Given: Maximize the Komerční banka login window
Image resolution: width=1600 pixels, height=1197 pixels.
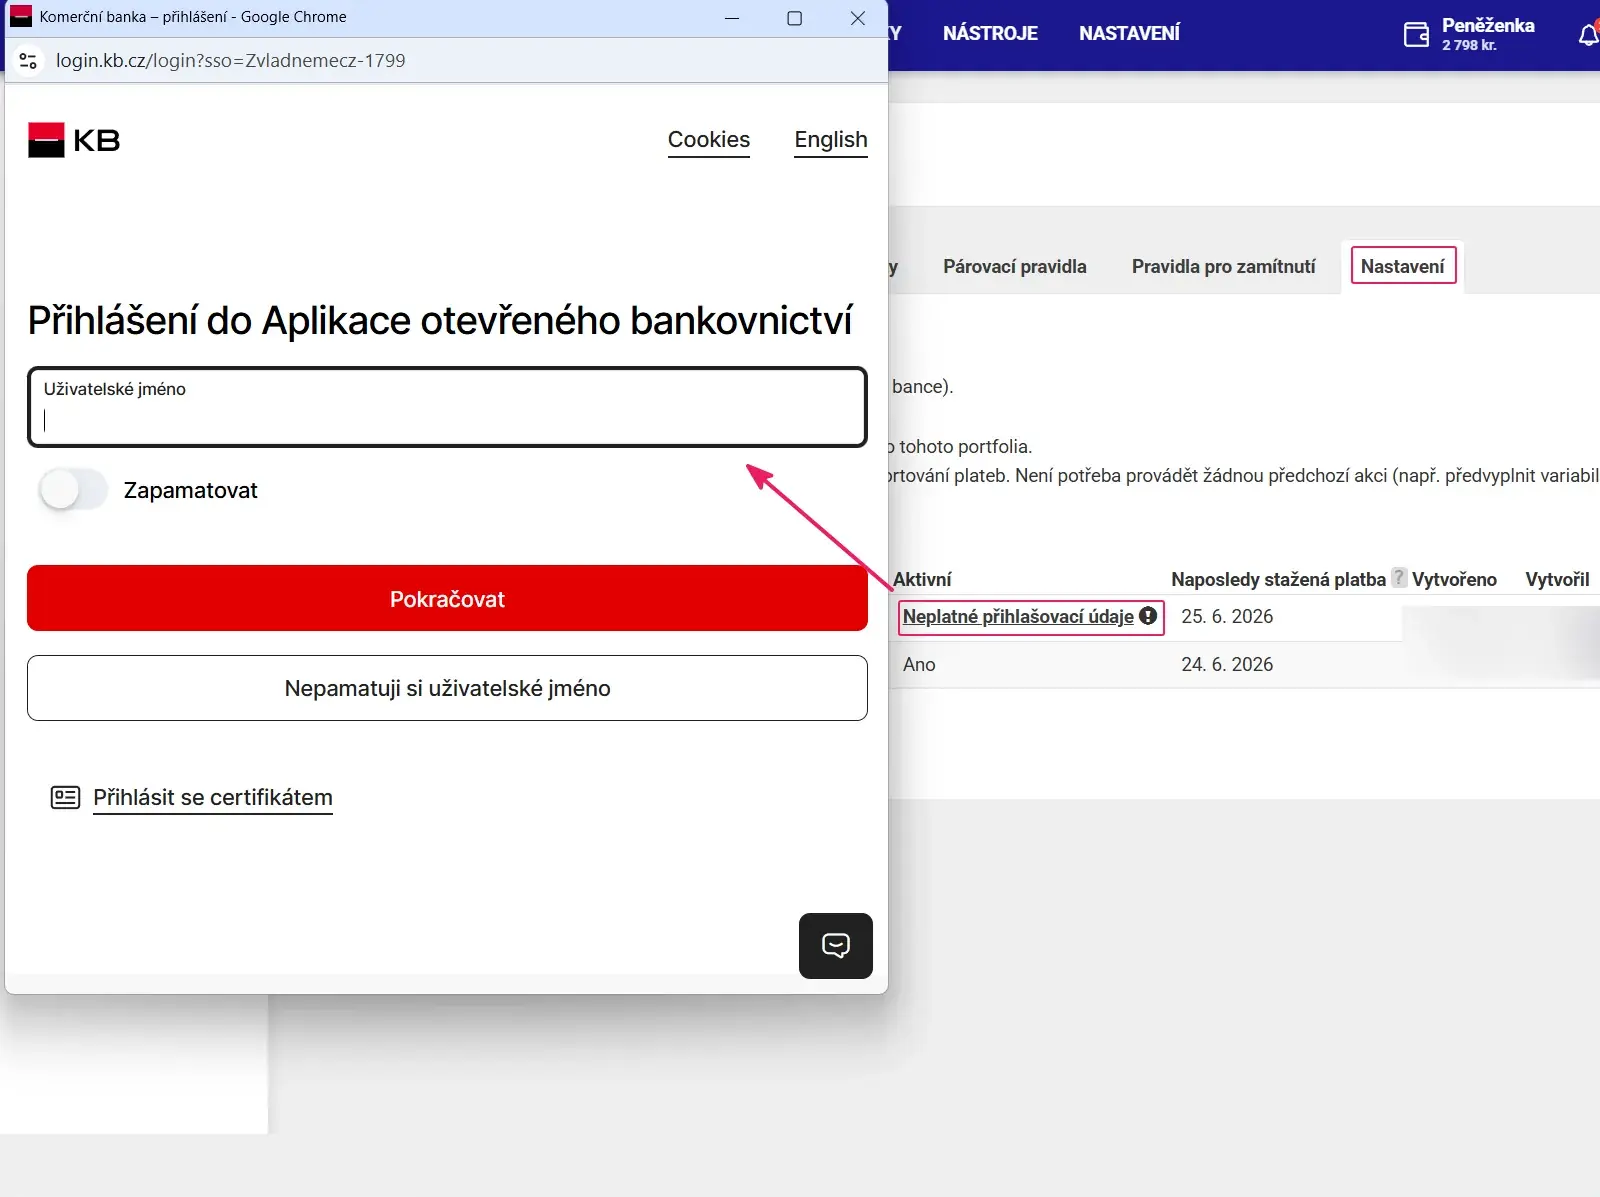Looking at the screenshot, I should pos(795,18).
